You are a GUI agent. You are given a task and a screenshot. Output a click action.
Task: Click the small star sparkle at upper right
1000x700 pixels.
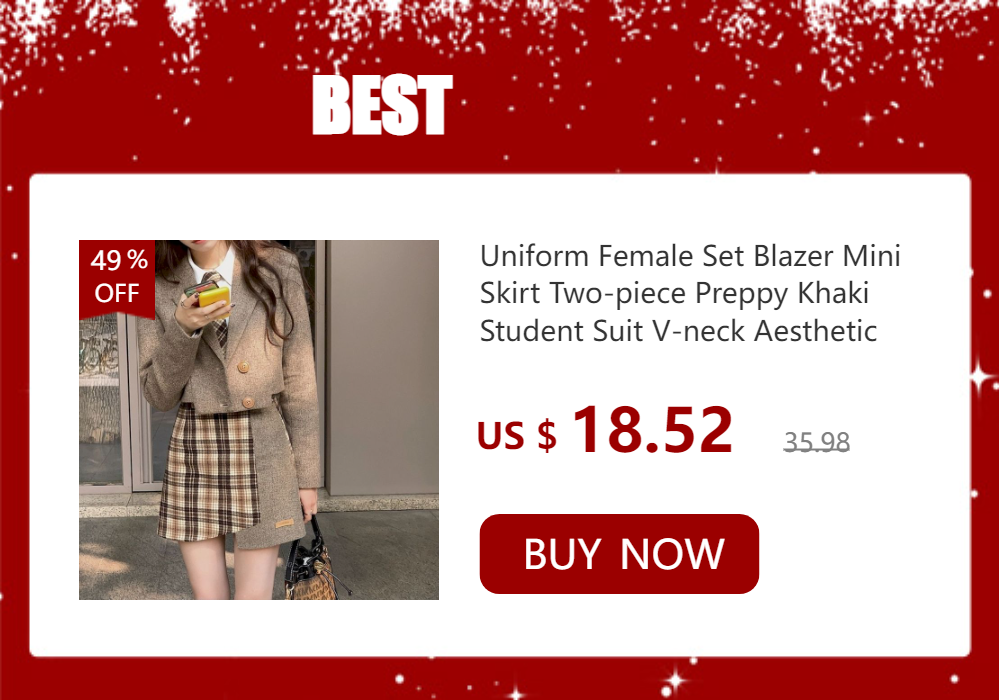click(867, 118)
